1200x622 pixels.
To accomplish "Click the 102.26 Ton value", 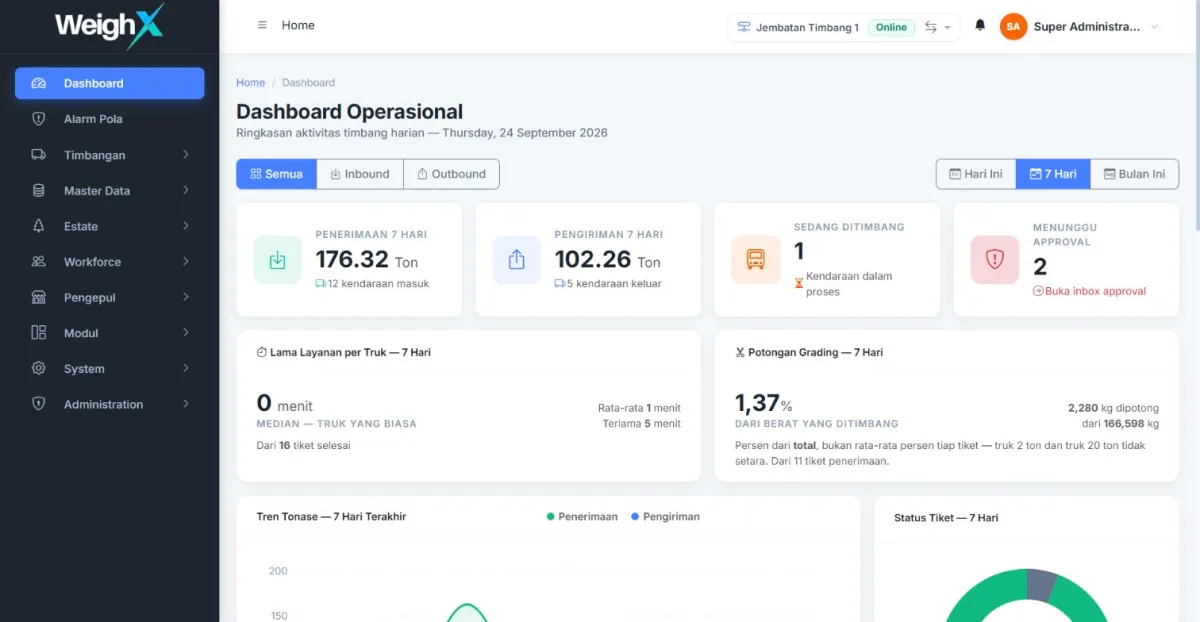I will 608,259.
